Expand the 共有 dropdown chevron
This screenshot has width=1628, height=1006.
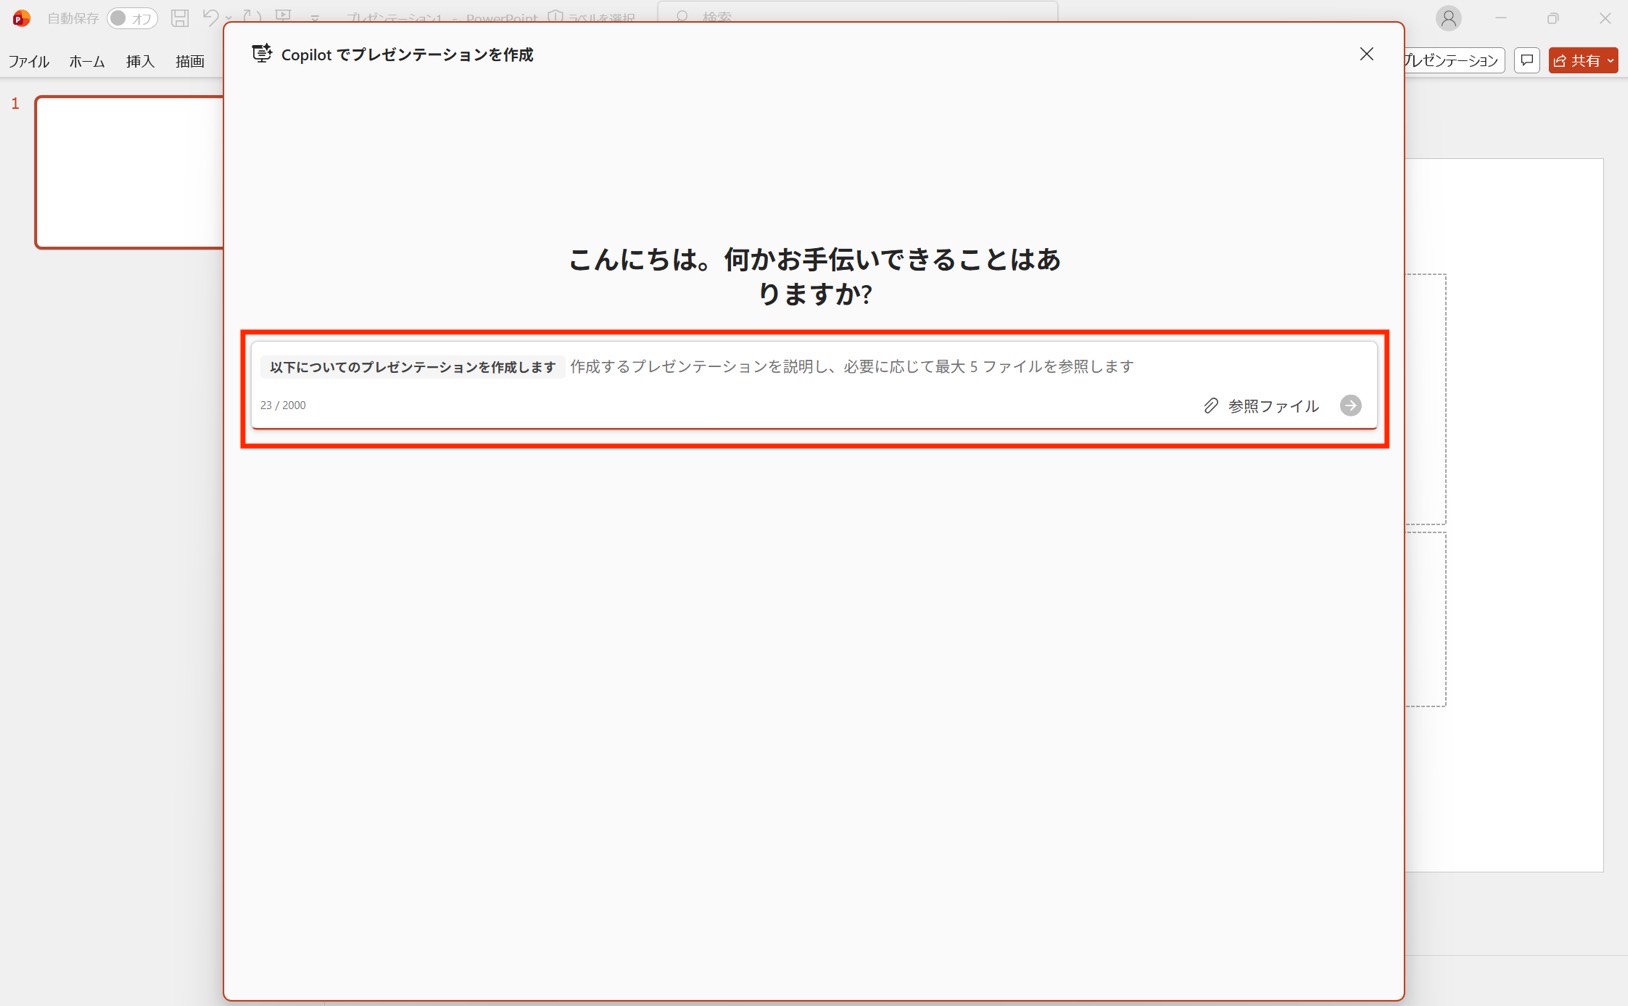pyautogui.click(x=1610, y=60)
